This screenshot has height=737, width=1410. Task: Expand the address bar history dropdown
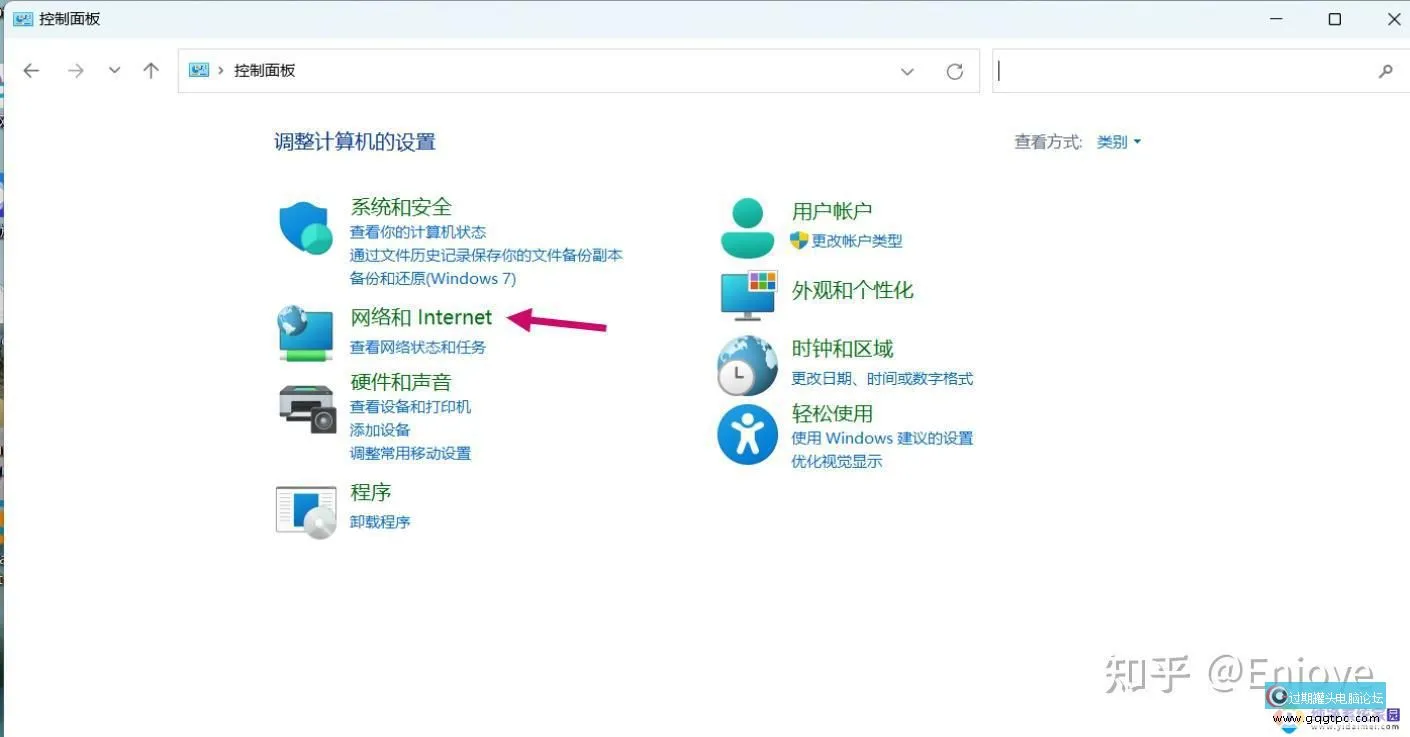pos(907,71)
